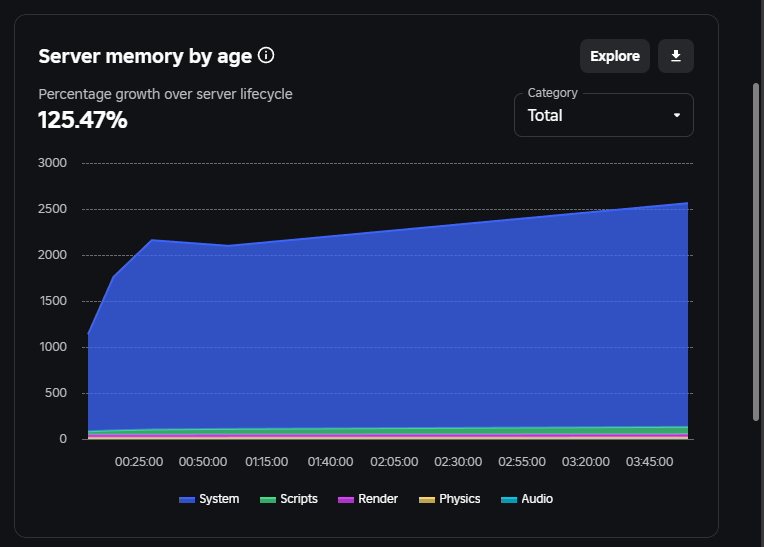Image resolution: width=764 pixels, height=547 pixels.
Task: Open the Category dropdown showing Total
Action: 604,115
